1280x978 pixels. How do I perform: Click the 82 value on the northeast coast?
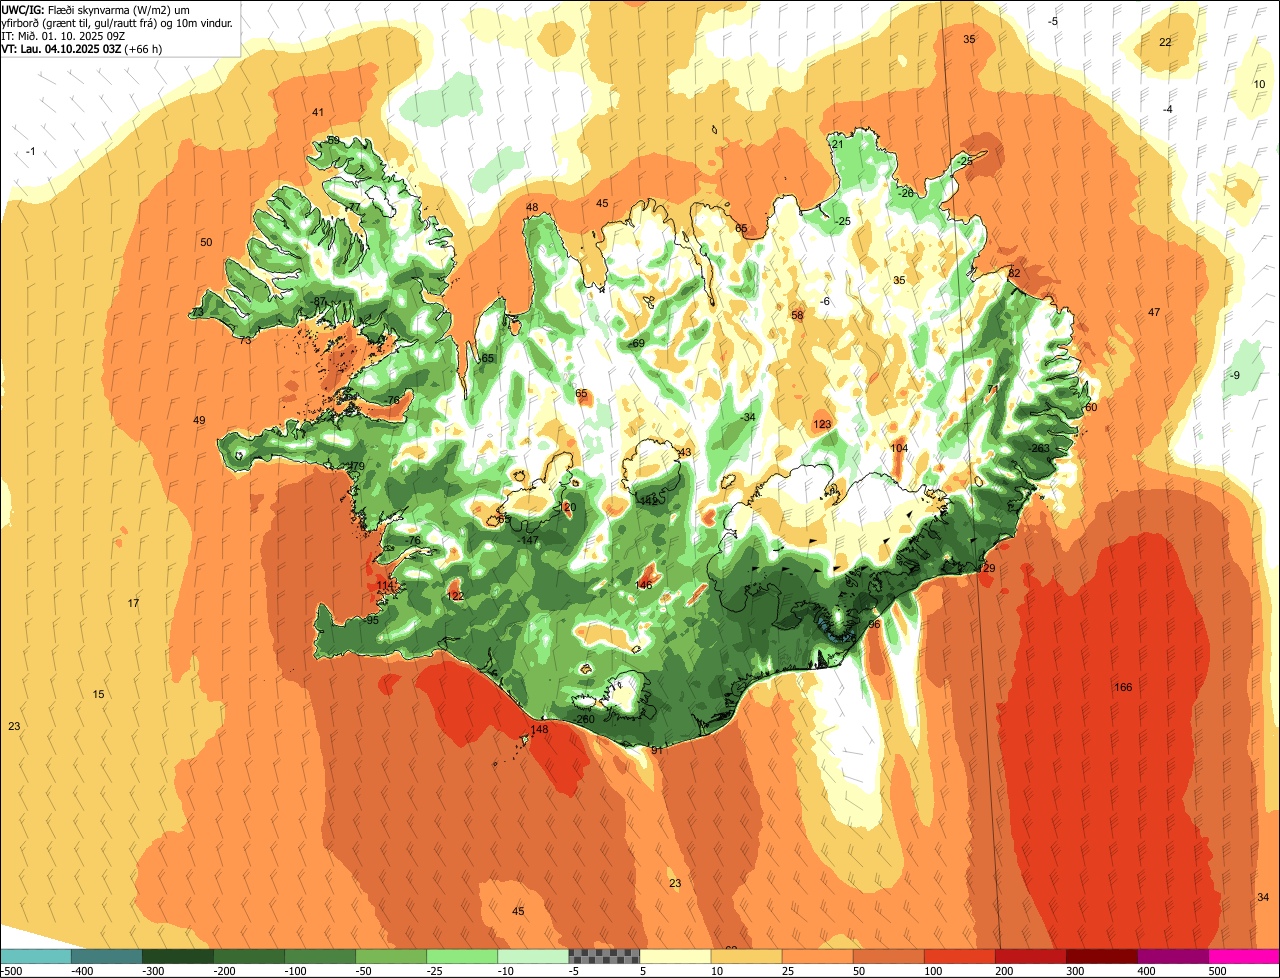click(x=1014, y=273)
